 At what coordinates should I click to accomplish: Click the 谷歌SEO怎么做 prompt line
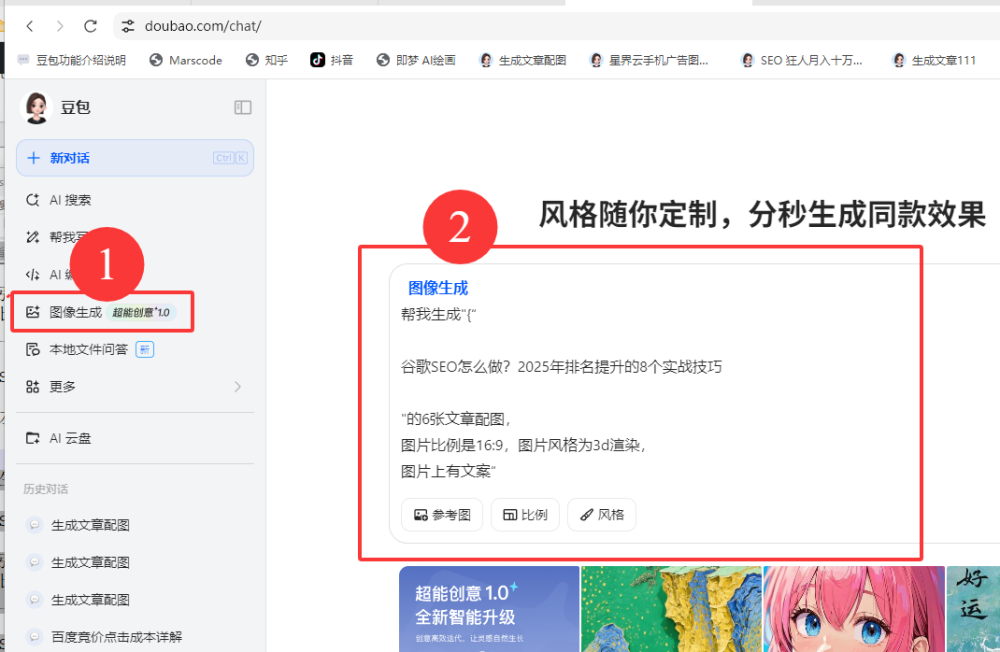[561, 367]
